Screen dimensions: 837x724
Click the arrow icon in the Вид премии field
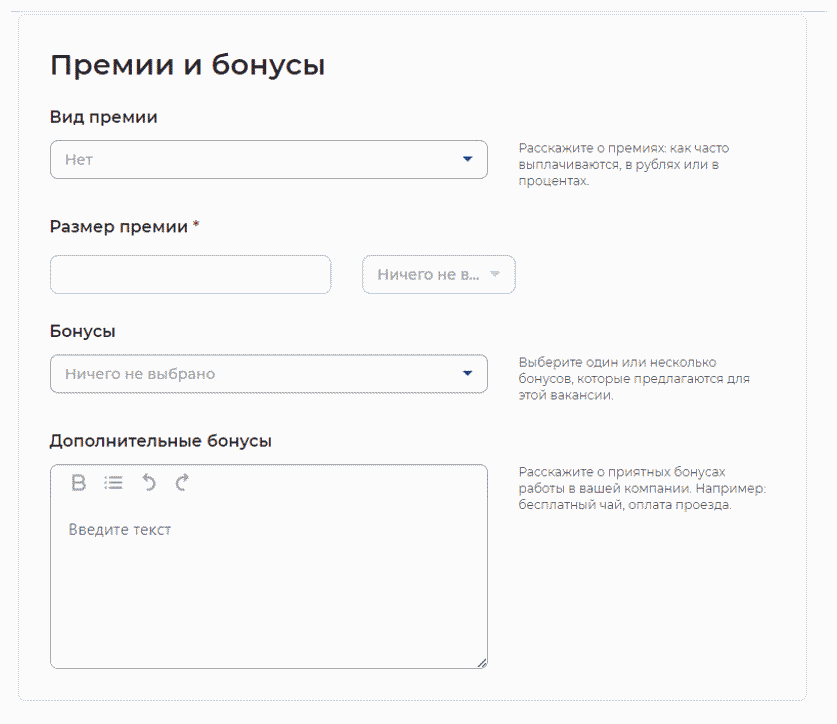point(467,159)
